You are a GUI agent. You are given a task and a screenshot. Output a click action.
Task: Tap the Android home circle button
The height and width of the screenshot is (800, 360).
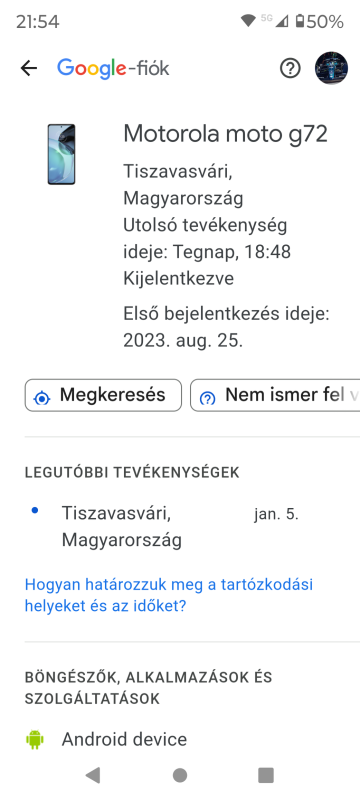click(x=179, y=775)
